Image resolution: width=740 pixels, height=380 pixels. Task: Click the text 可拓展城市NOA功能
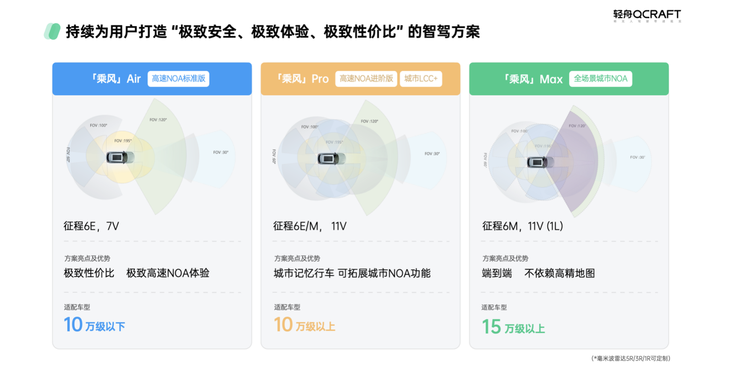point(384,273)
